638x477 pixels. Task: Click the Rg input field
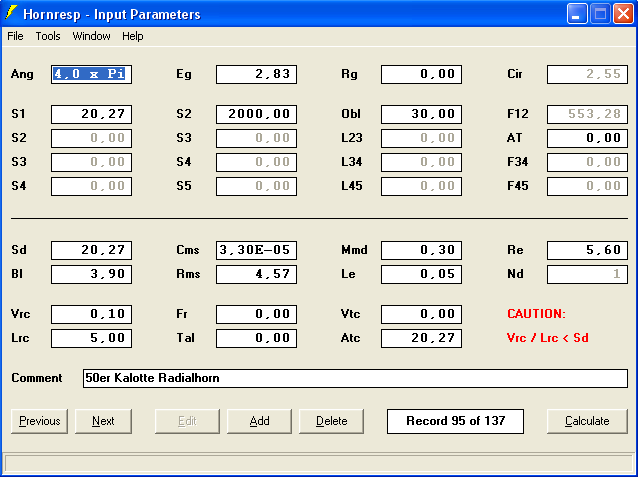click(x=422, y=74)
